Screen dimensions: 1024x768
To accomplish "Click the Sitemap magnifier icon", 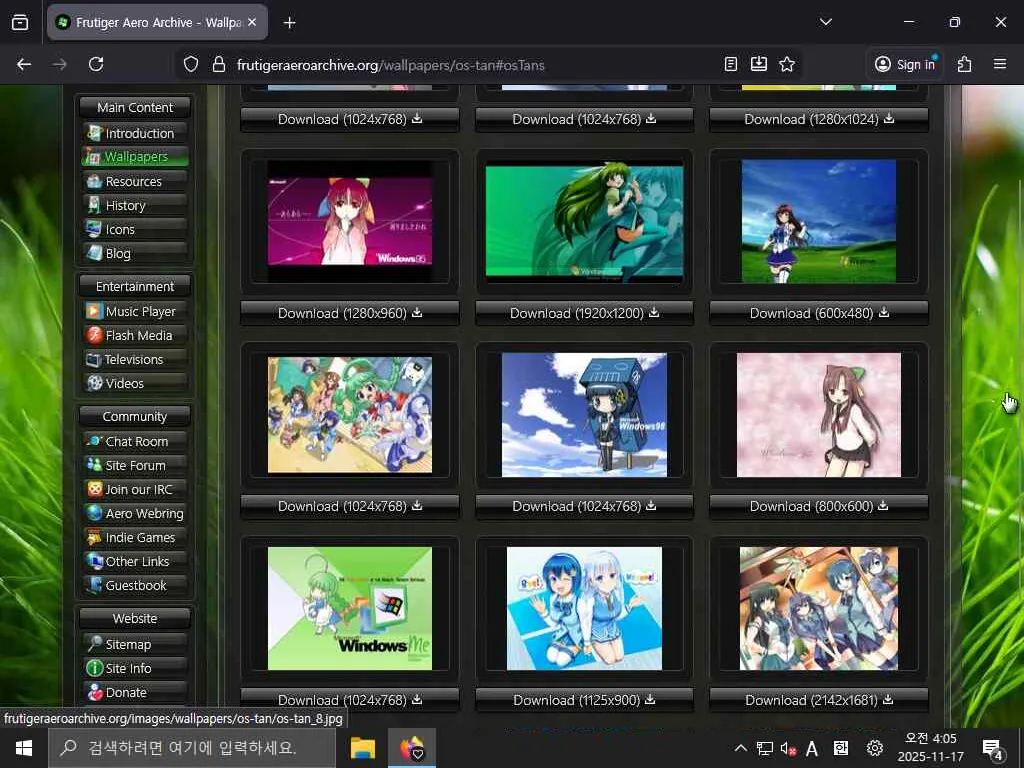I will [94, 644].
